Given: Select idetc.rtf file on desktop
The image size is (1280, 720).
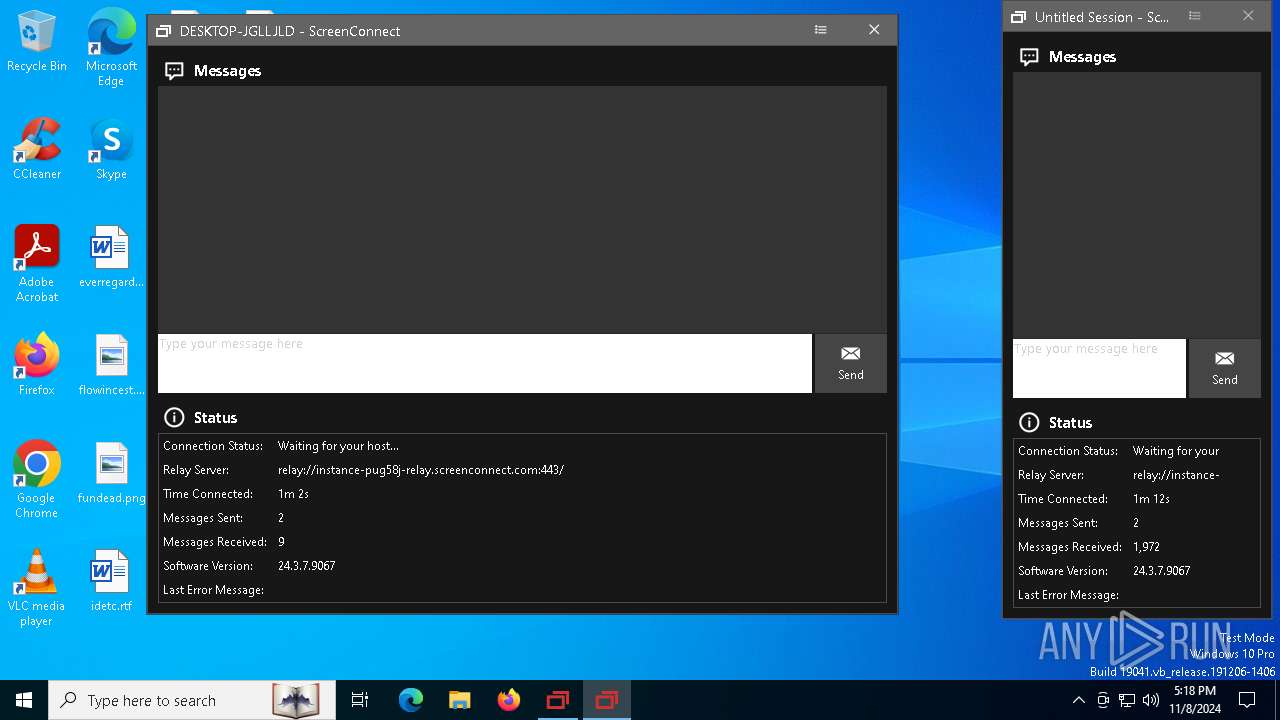Looking at the screenshot, I should point(111,582).
